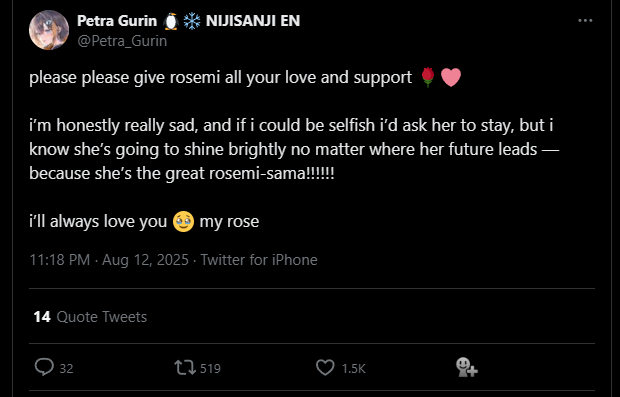Open the Petra Gurin display name link
Image resolution: width=620 pixels, height=397 pixels.
coord(117,21)
